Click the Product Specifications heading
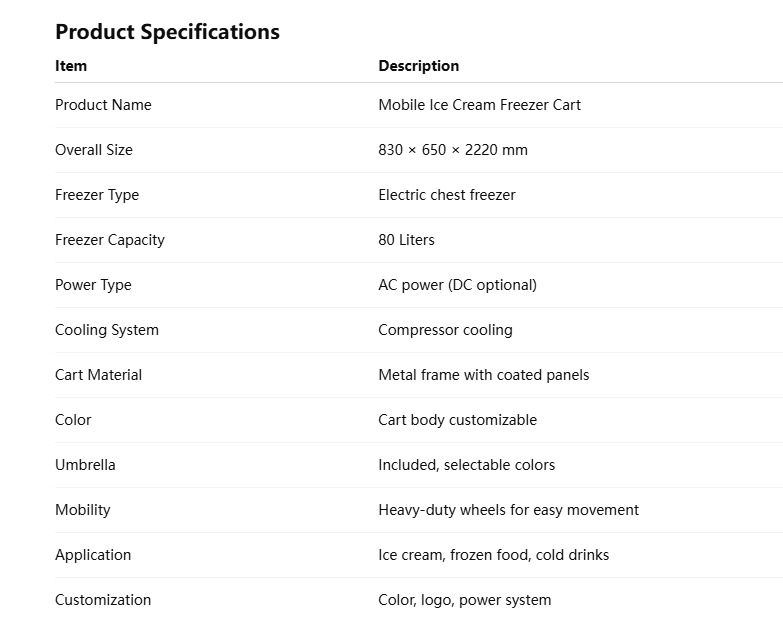Viewport: 783px width, 633px height. [167, 32]
